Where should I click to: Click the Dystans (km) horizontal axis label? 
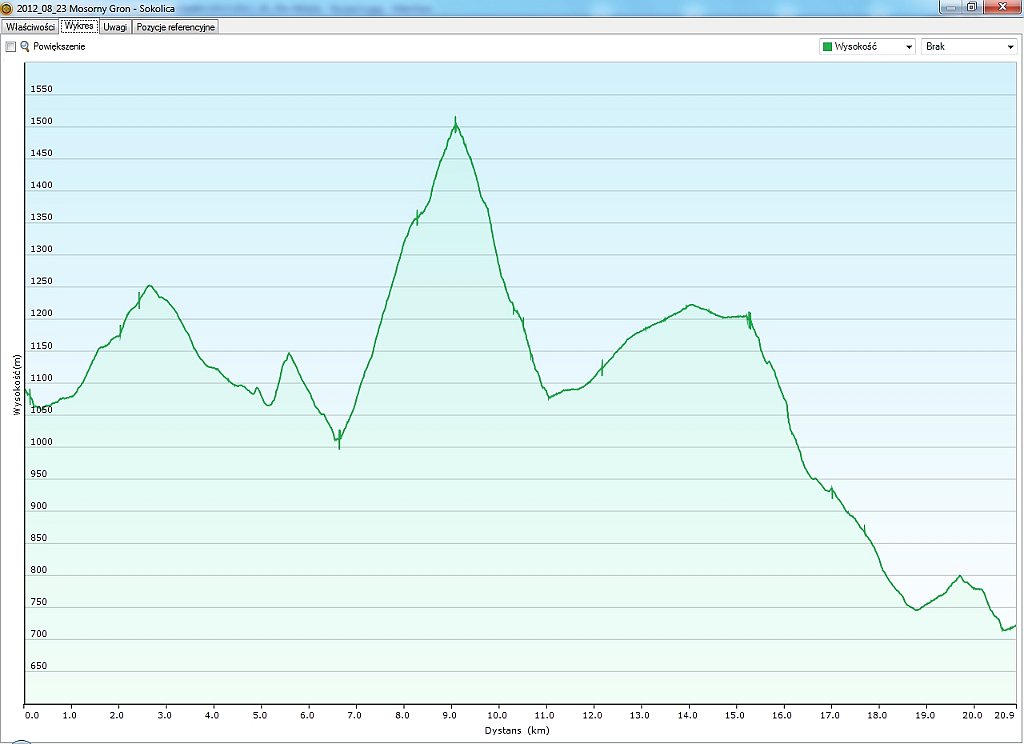518,731
